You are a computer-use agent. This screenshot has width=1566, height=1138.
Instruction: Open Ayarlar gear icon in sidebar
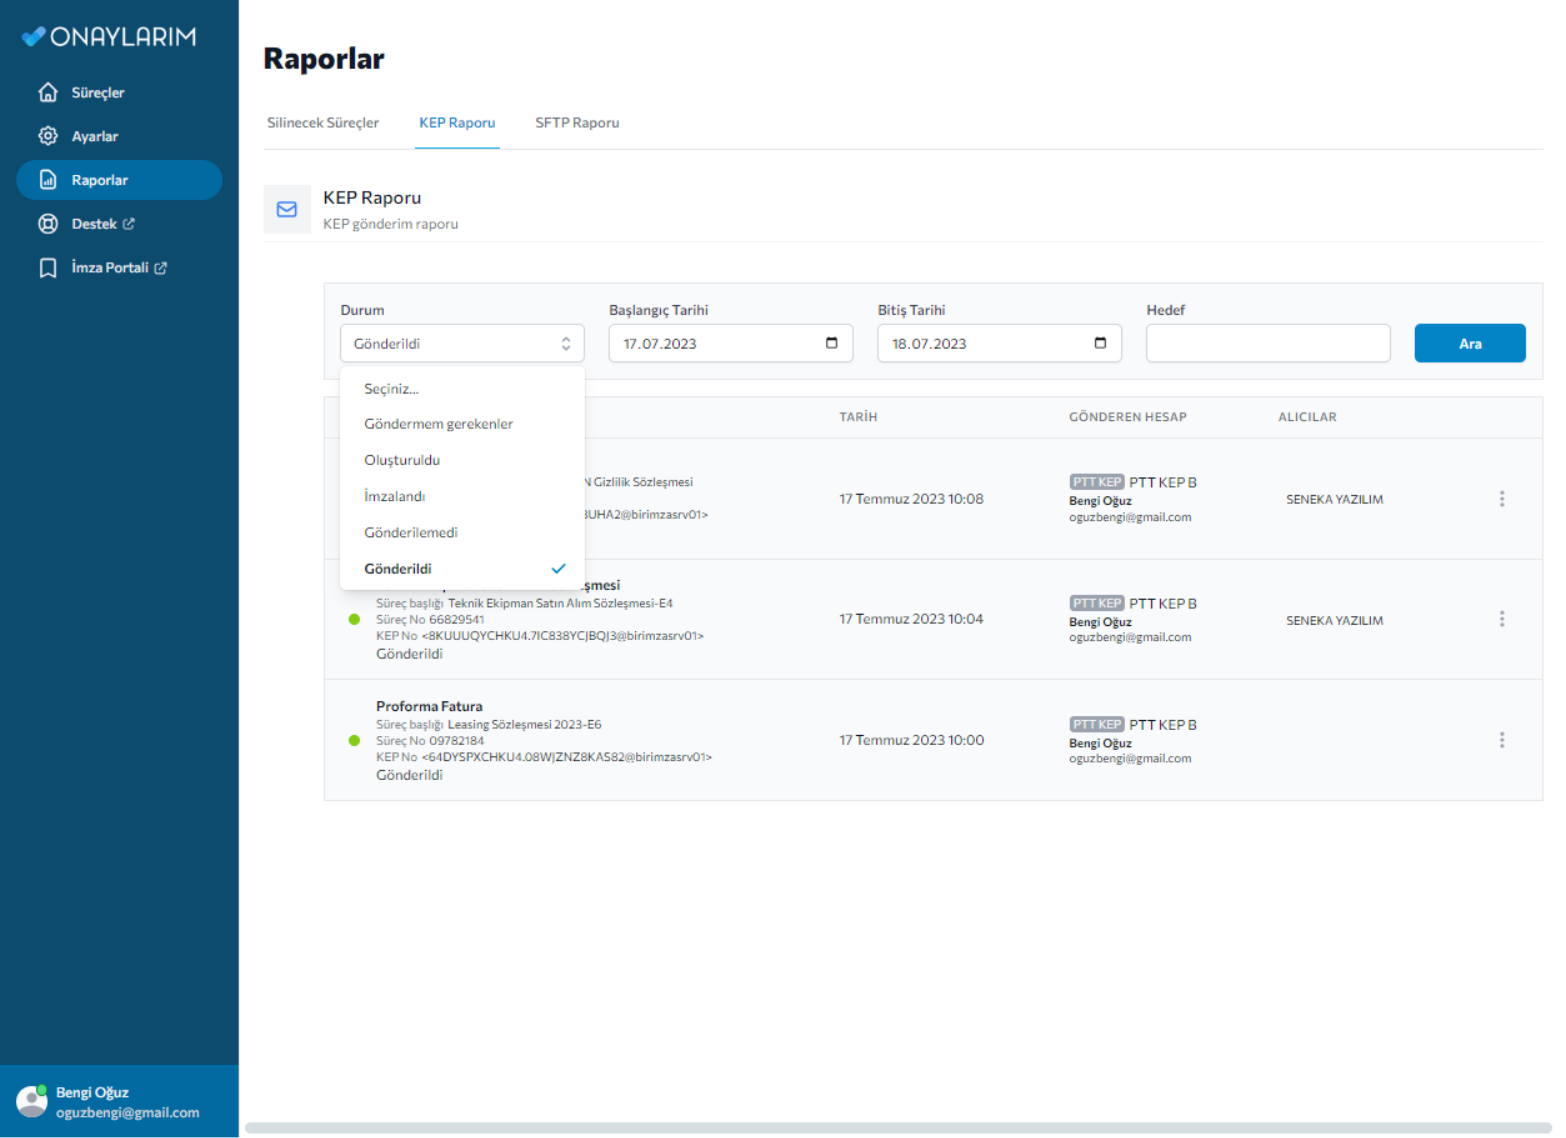click(x=48, y=136)
